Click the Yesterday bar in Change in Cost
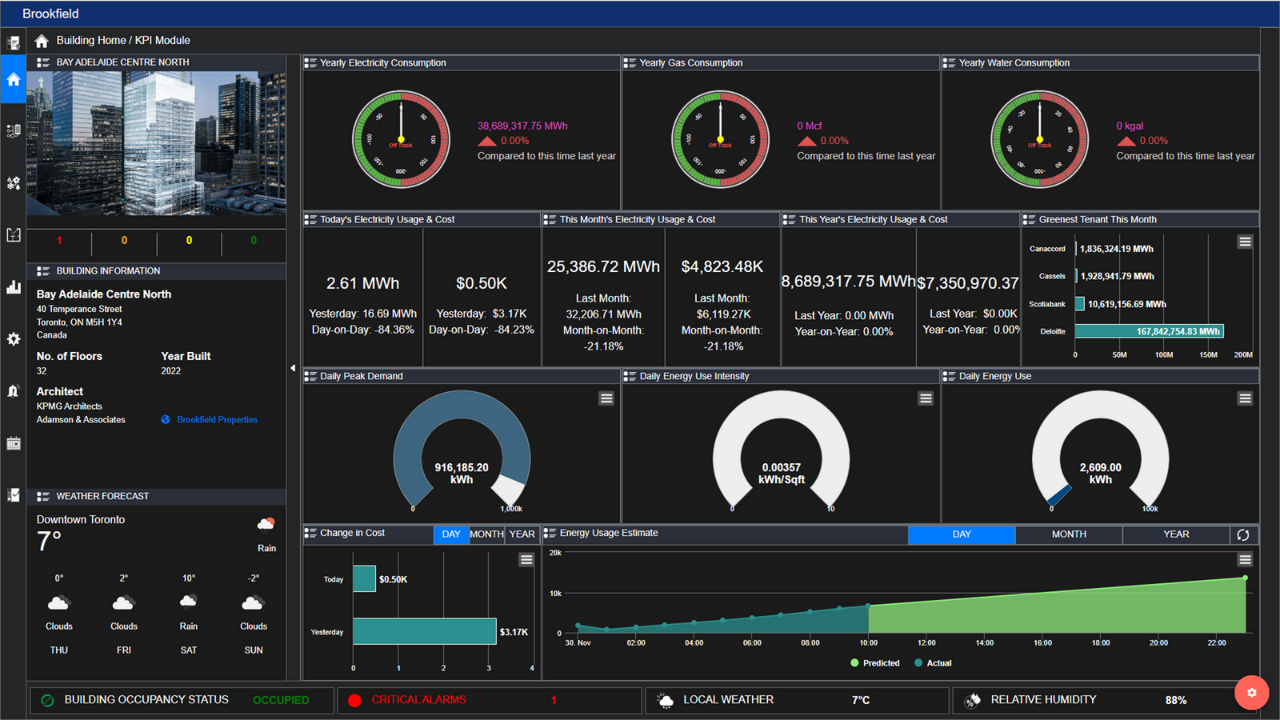Viewport: 1280px width, 720px height. click(x=425, y=632)
